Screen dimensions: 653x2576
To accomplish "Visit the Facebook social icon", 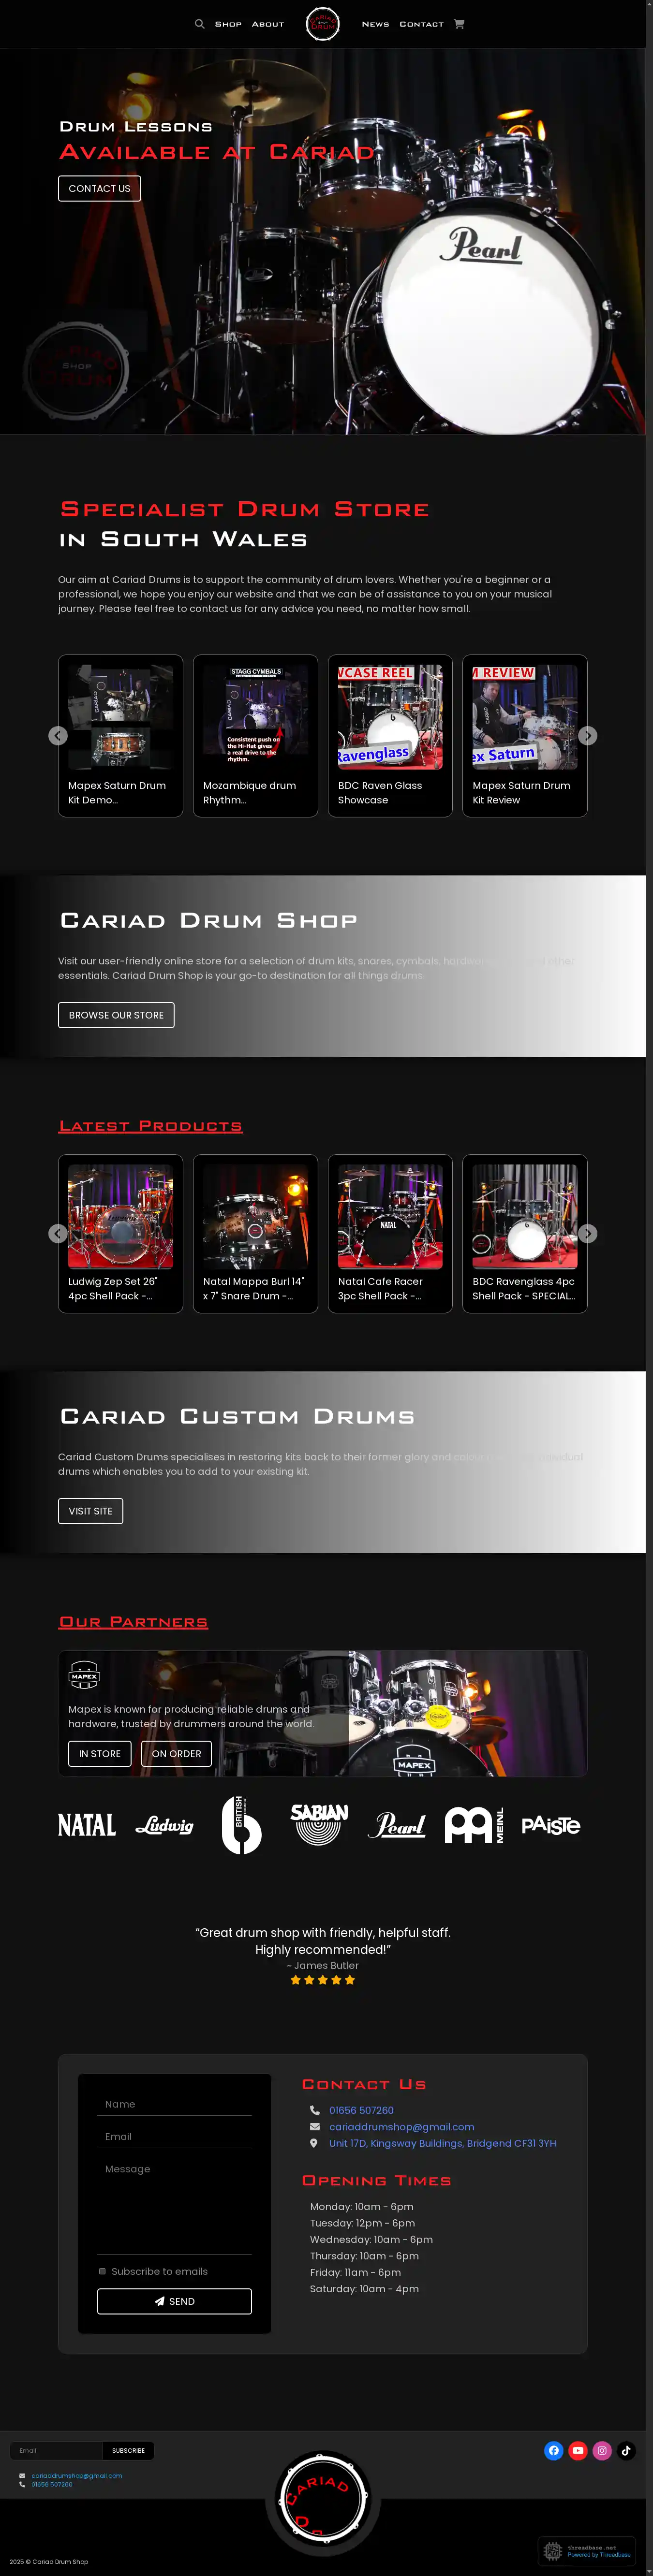I will 553,2450.
